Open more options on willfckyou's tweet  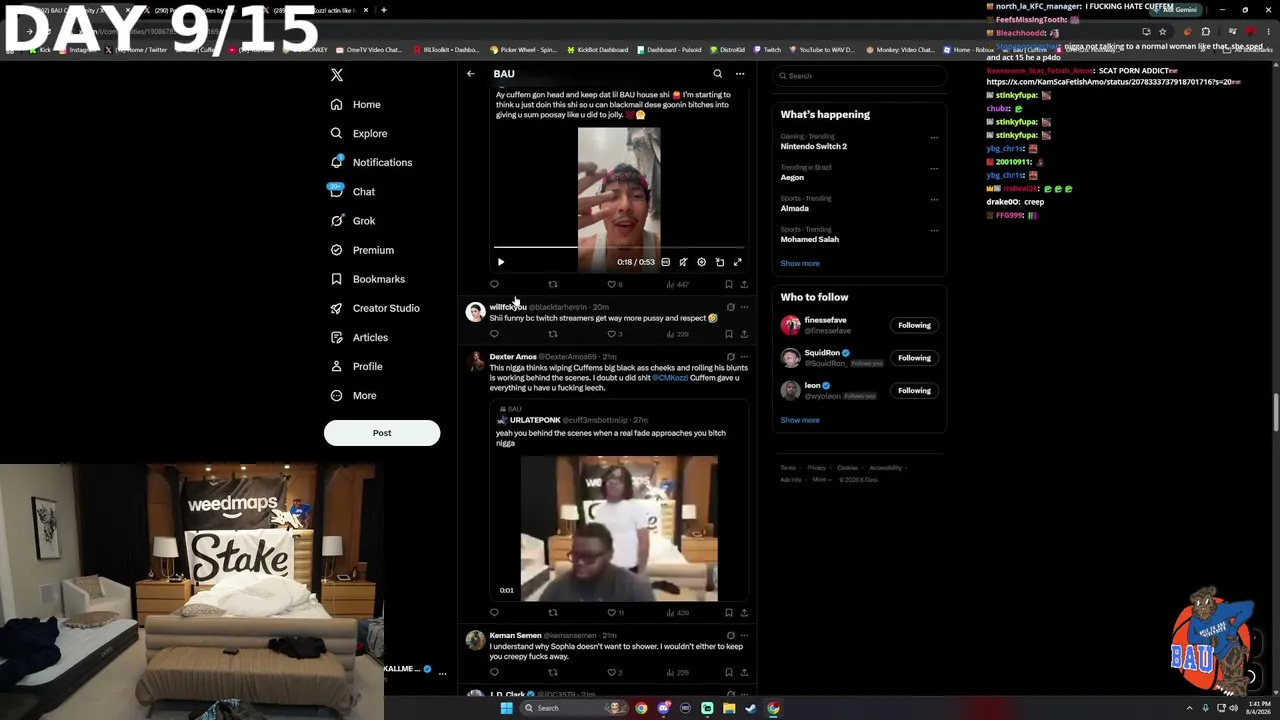743,307
